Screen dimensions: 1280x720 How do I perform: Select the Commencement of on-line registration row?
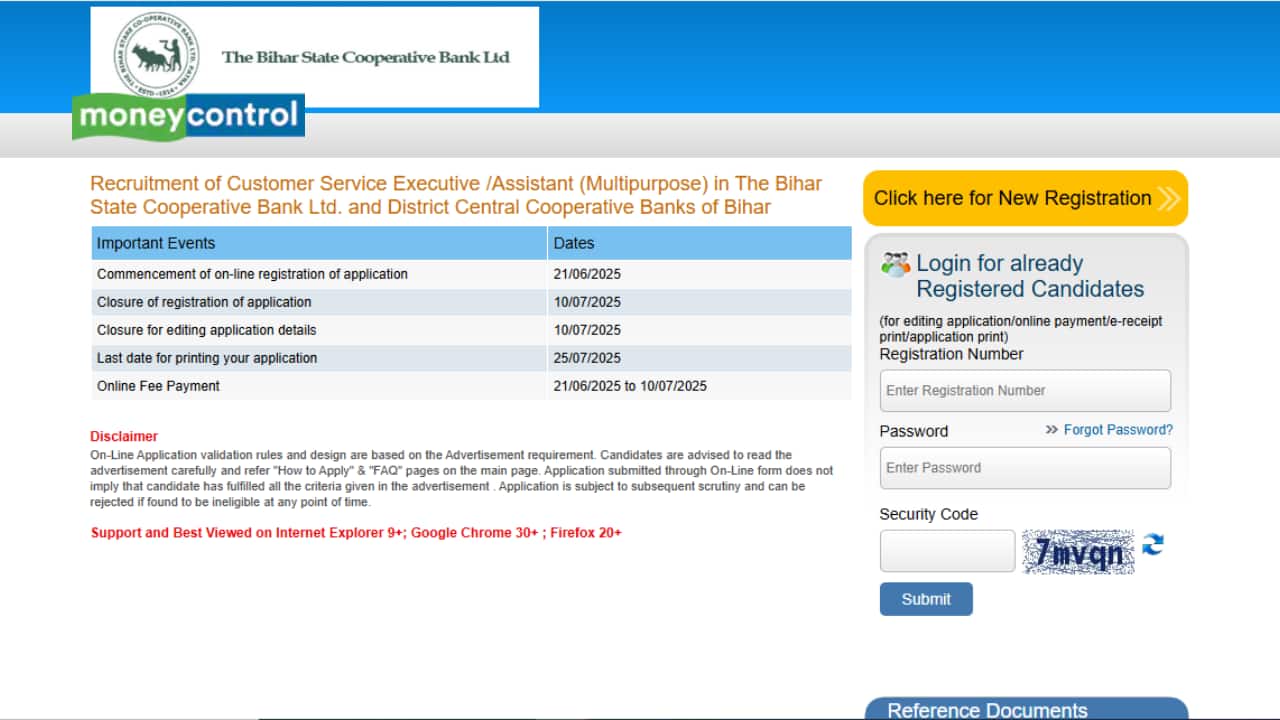coord(400,274)
